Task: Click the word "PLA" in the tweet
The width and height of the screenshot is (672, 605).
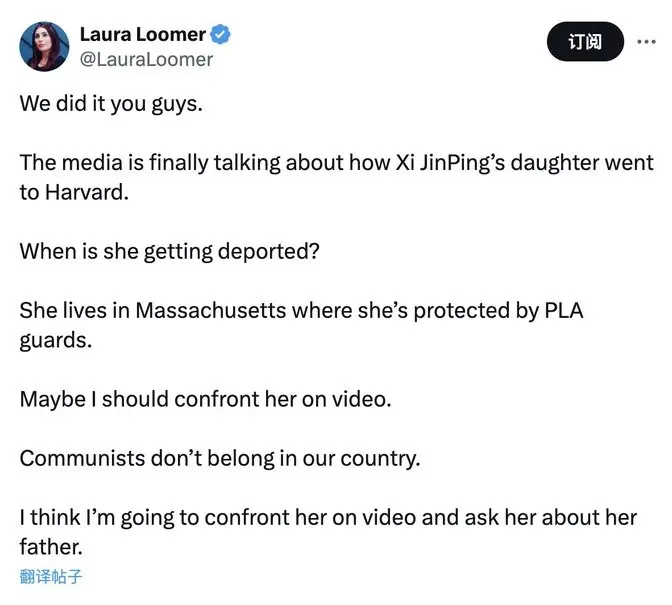Action: [x=561, y=310]
